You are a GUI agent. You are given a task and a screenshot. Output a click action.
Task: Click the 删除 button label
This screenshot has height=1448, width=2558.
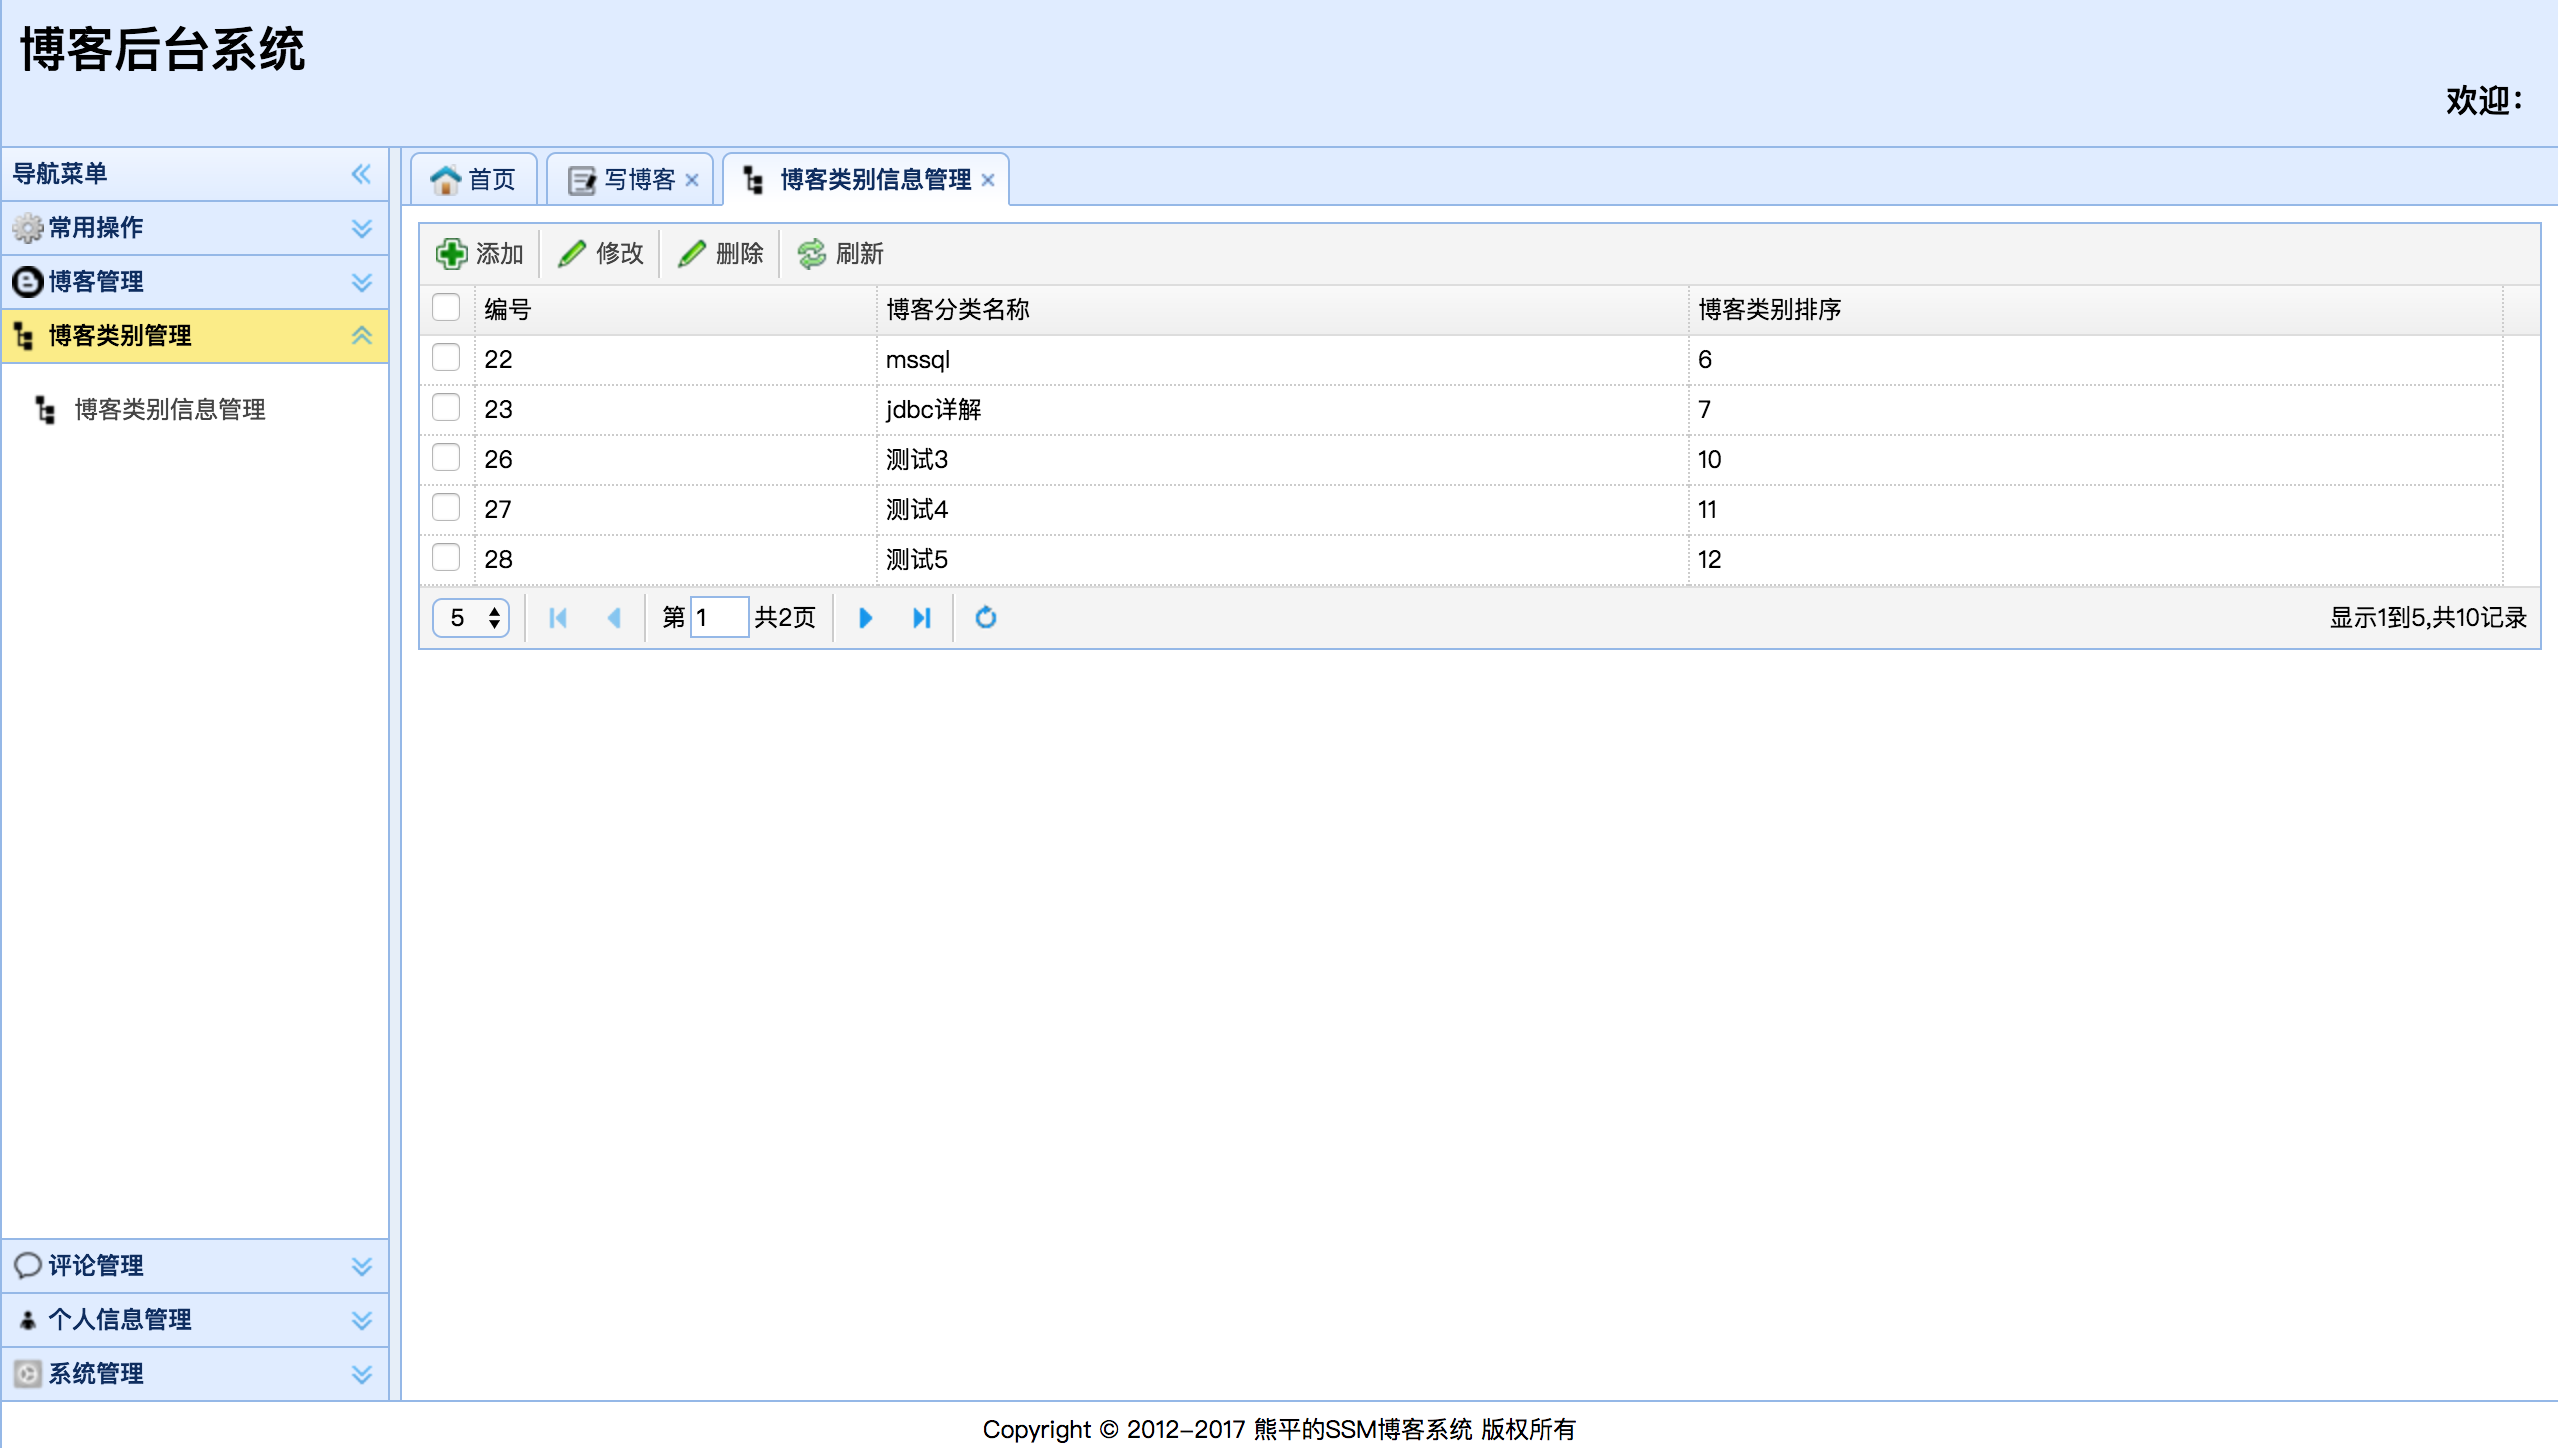point(740,254)
